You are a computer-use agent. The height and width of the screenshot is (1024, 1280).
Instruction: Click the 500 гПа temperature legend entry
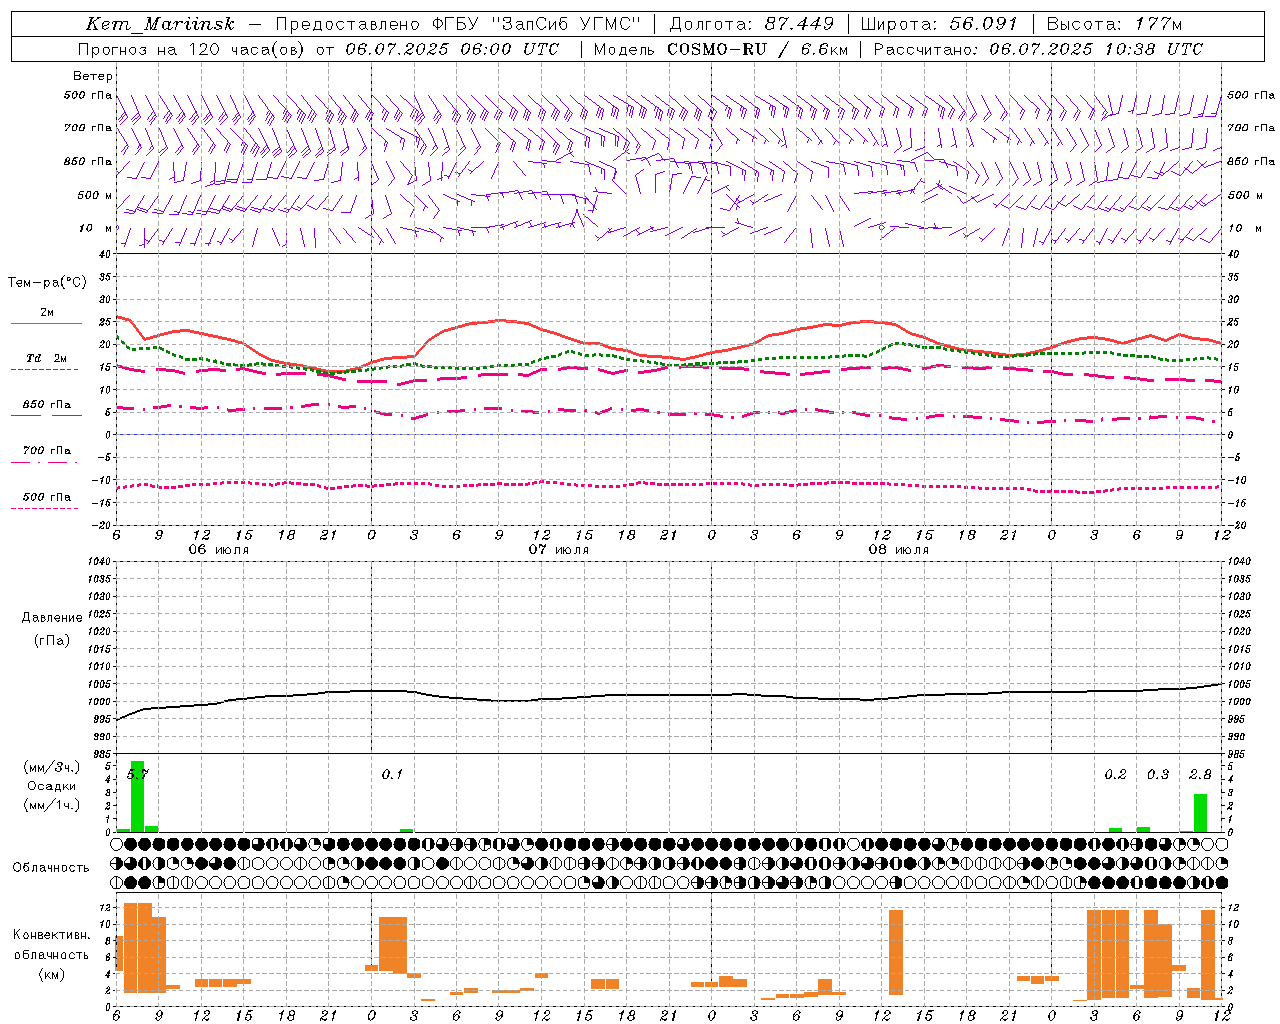pos(46,497)
